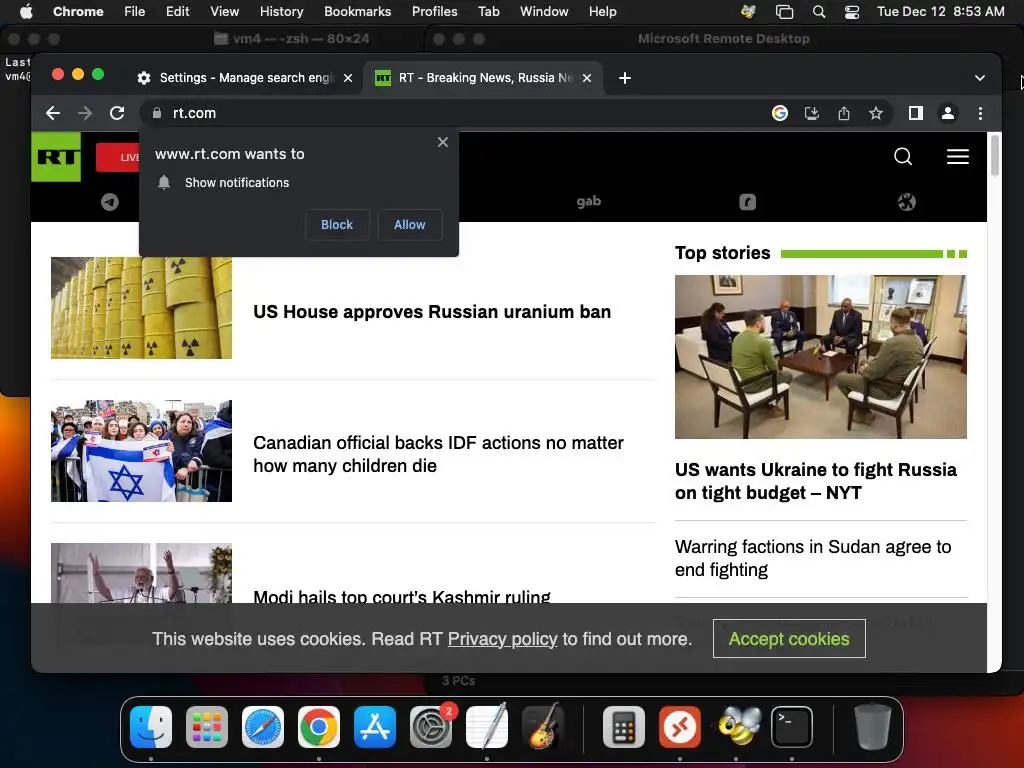Click the Israeli flag crowd thumbnail
Image resolution: width=1024 pixels, height=768 pixels.
click(x=141, y=451)
